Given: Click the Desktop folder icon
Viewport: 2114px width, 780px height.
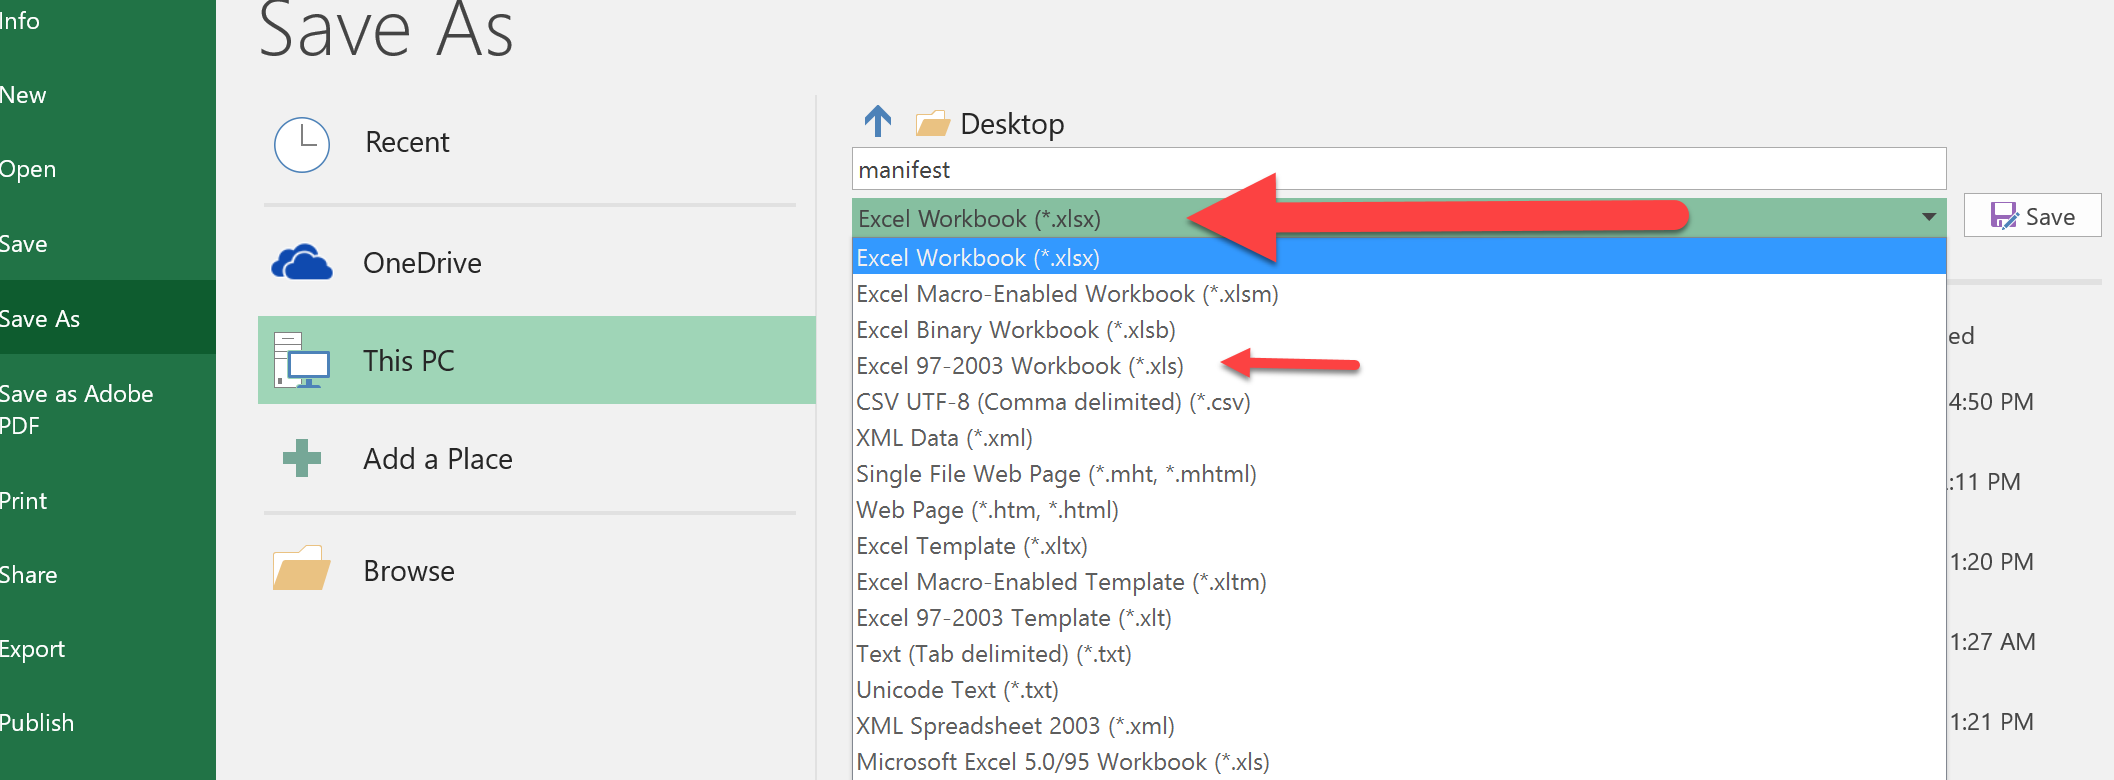Looking at the screenshot, I should coord(932,123).
